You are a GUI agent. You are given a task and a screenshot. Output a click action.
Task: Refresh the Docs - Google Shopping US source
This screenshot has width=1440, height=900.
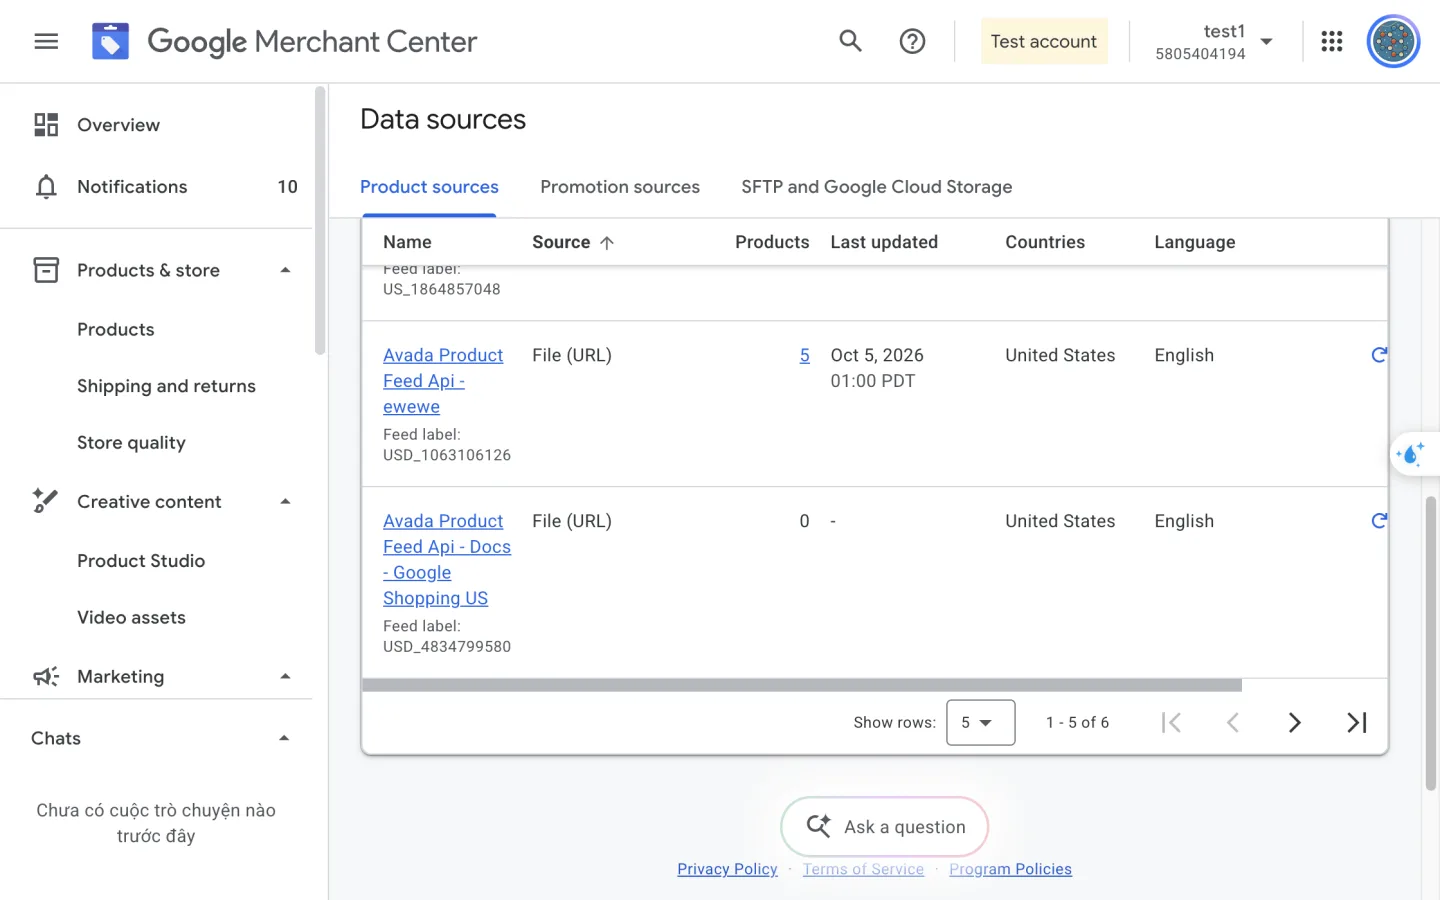[x=1379, y=521]
